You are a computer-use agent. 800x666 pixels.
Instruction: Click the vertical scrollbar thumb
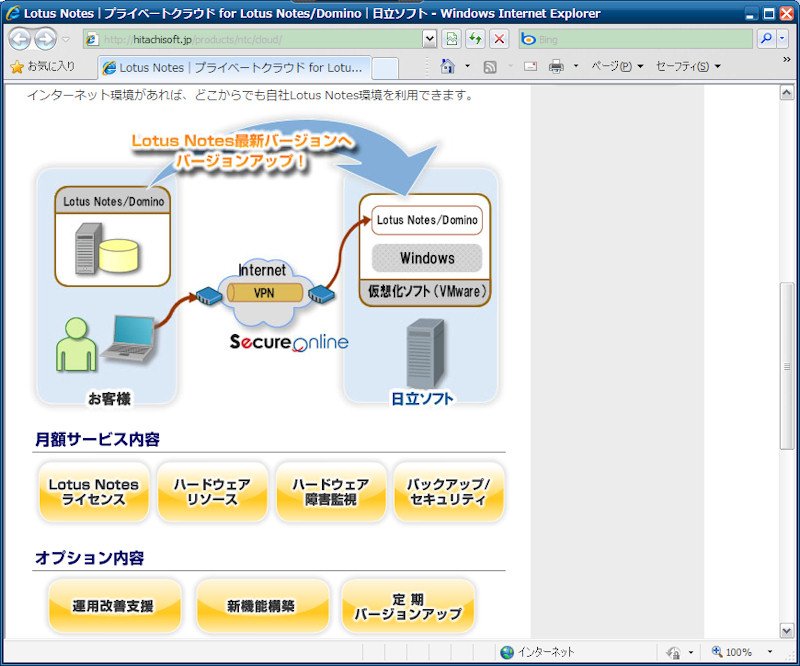(x=786, y=365)
